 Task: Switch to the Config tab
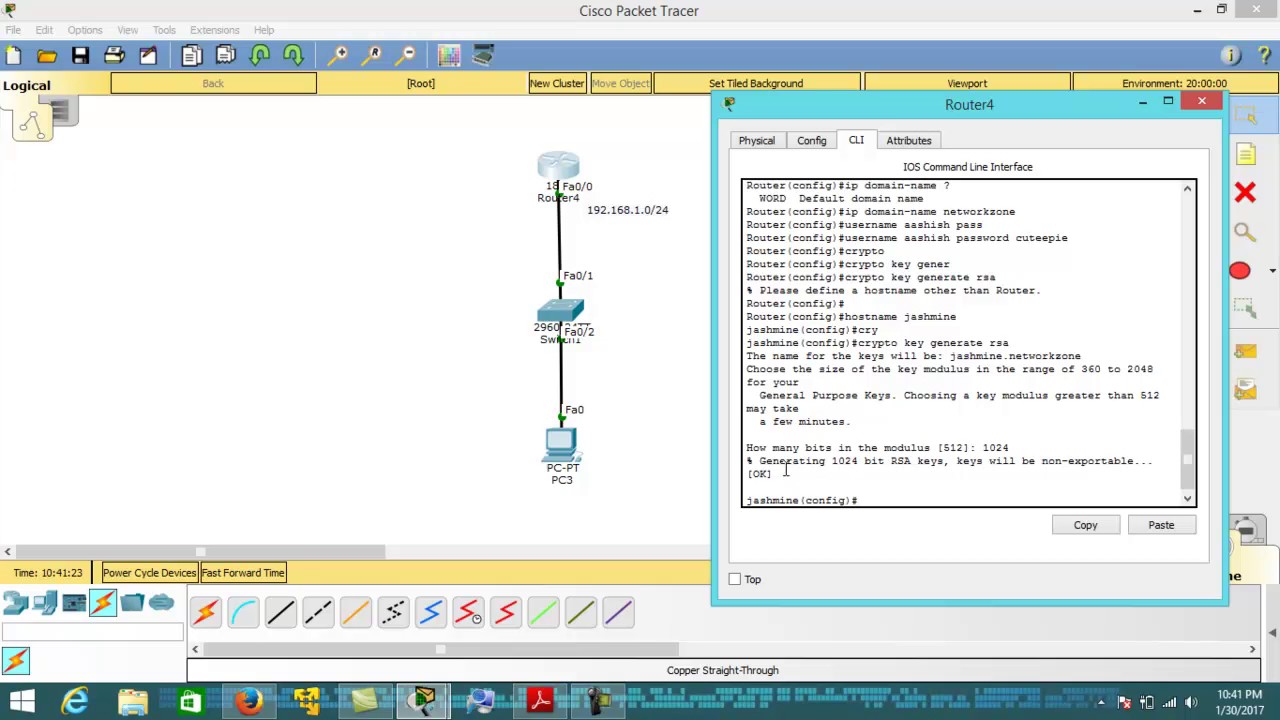pyautogui.click(x=812, y=141)
